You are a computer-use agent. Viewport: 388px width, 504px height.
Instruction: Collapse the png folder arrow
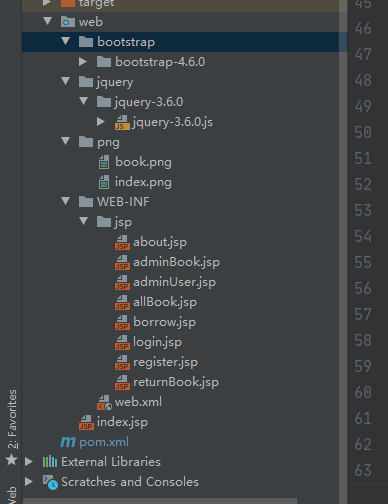point(66,141)
